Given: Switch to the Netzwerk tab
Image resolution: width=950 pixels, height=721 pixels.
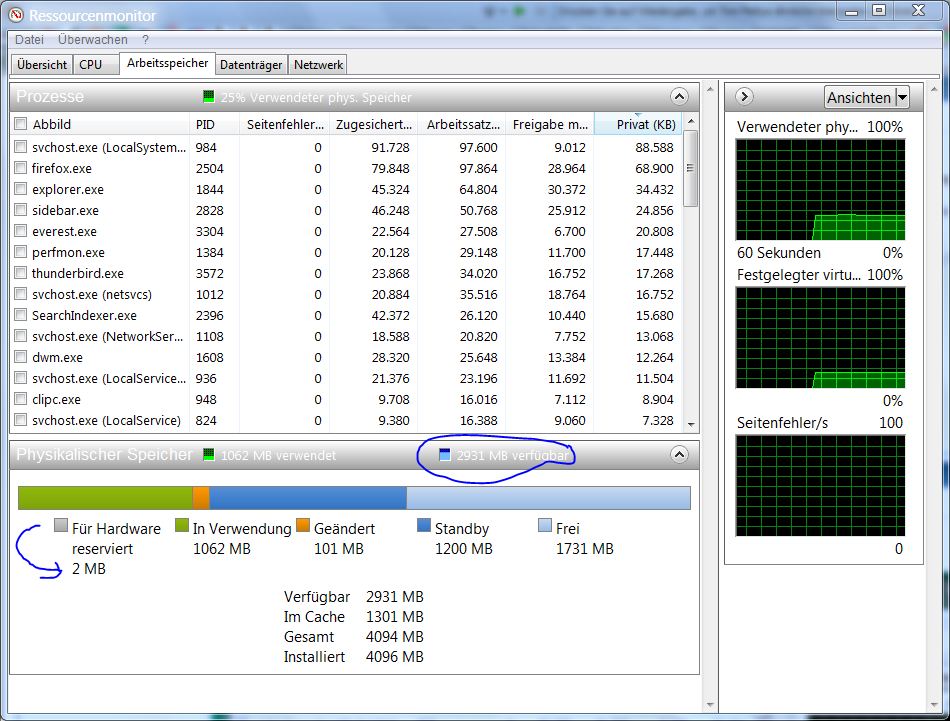Looking at the screenshot, I should (318, 64).
